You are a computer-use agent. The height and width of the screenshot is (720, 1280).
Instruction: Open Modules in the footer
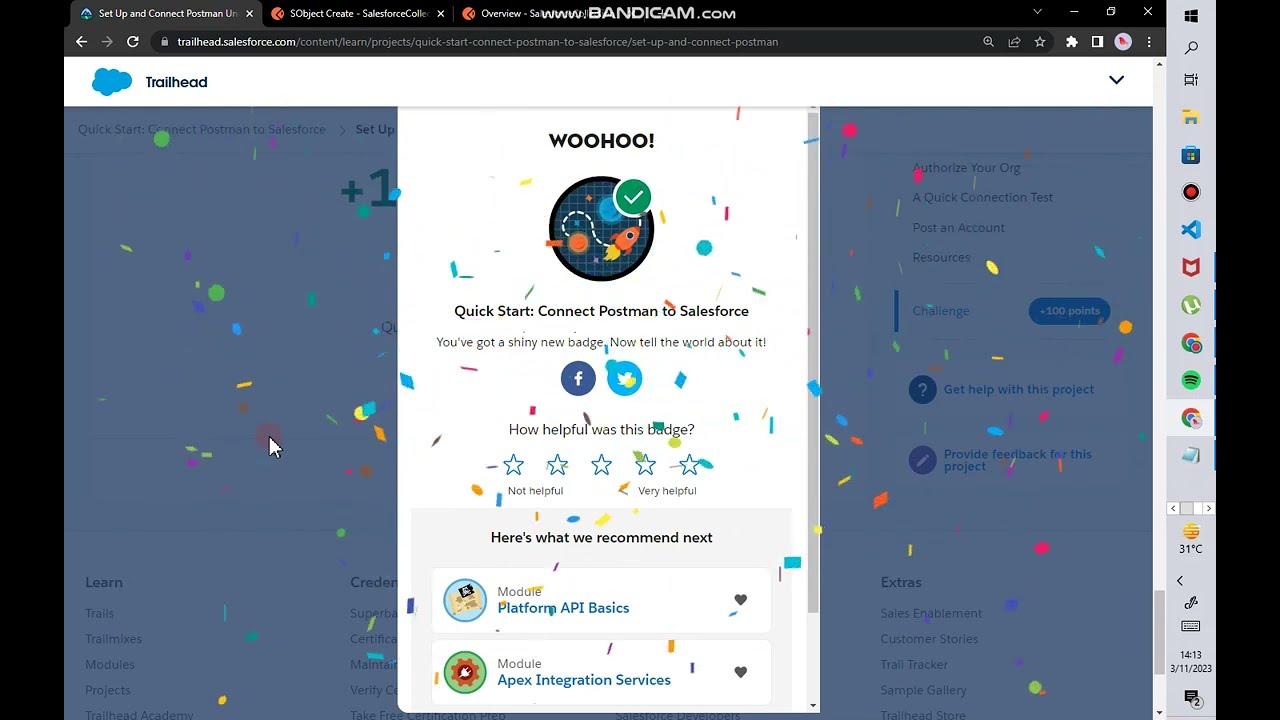tap(110, 665)
